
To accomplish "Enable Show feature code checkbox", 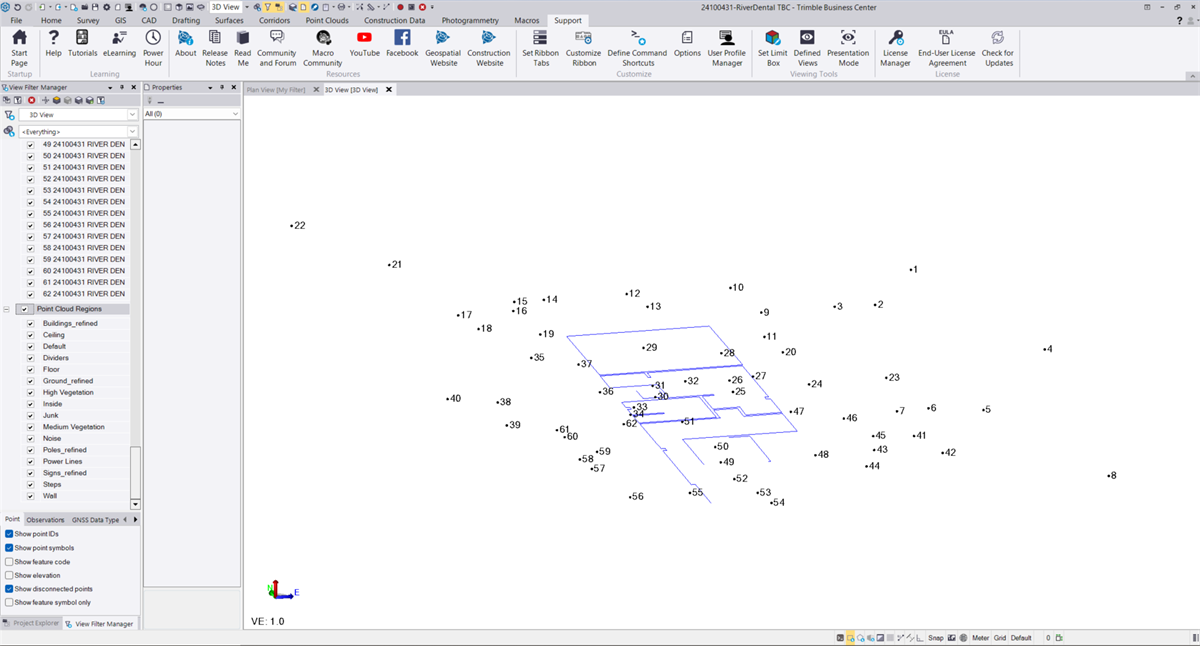I will click(x=9, y=562).
